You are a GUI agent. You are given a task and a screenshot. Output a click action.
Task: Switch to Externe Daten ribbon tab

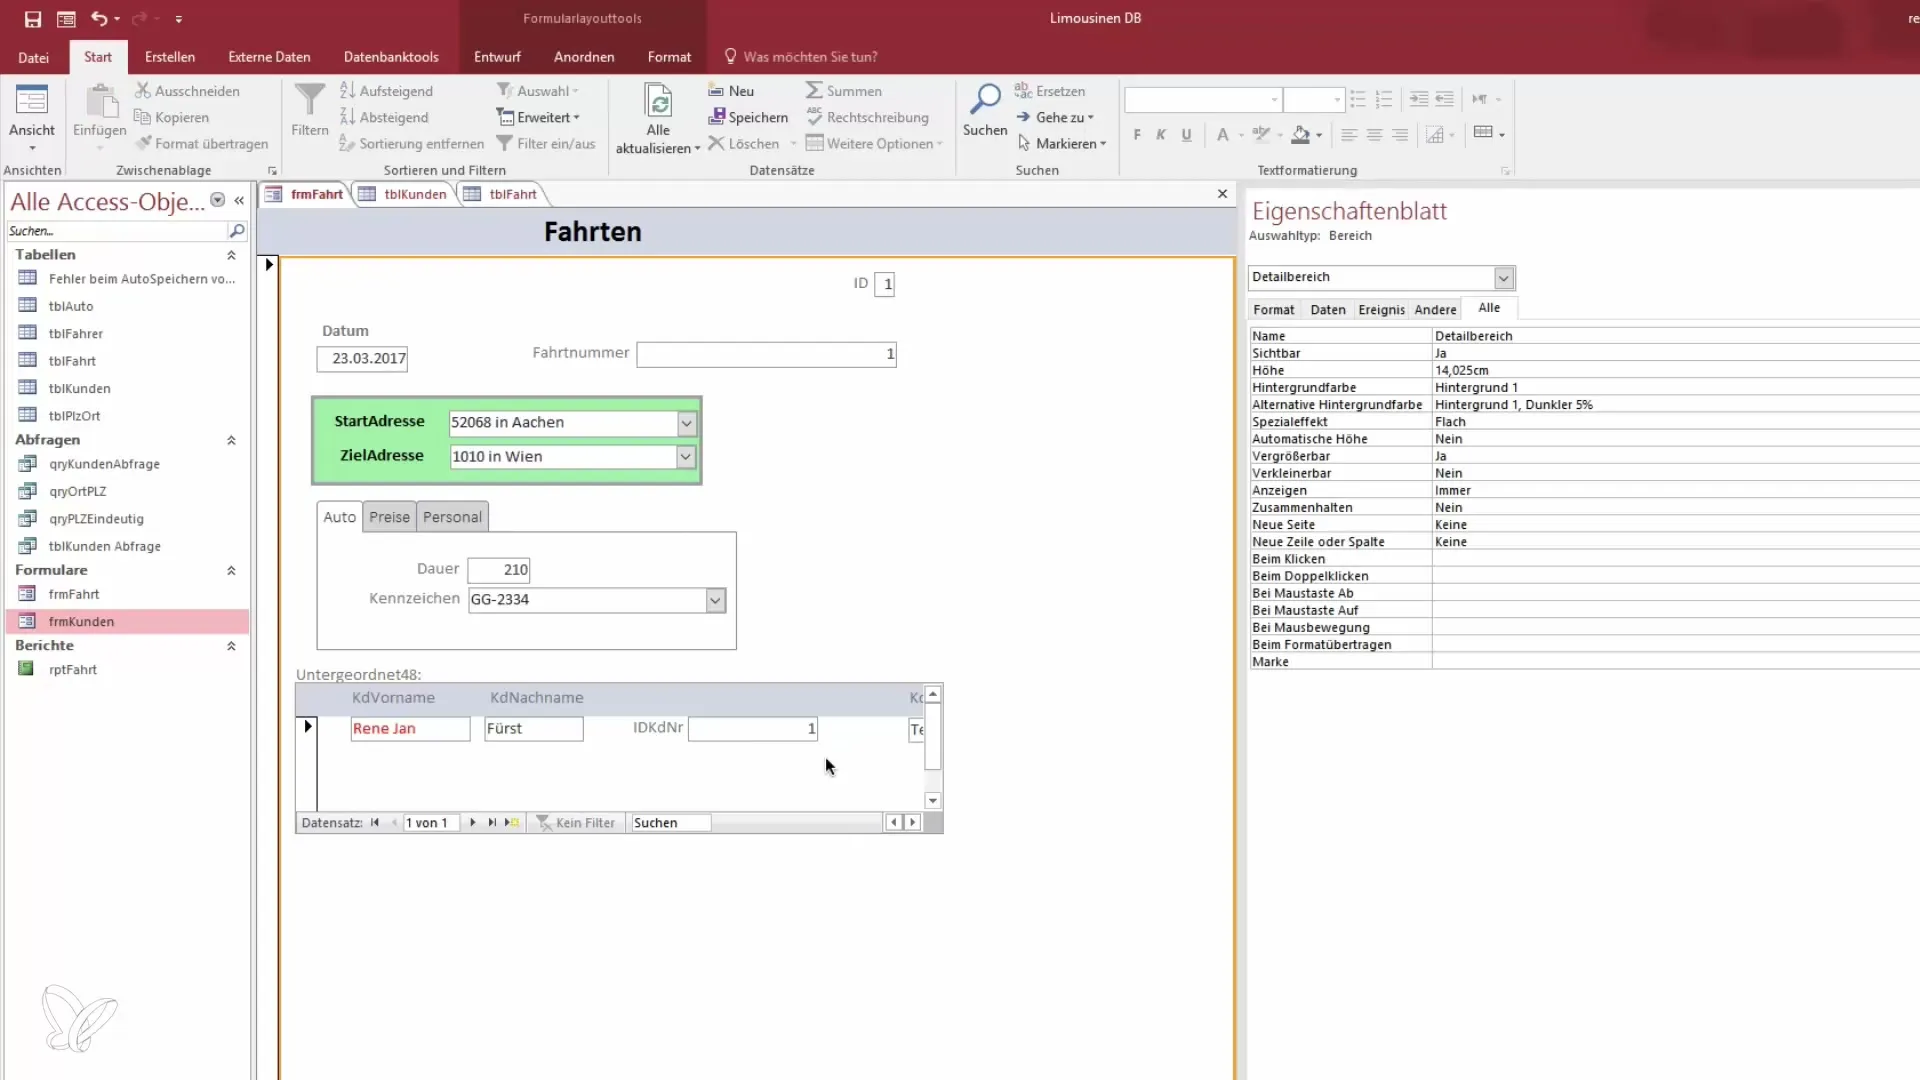[x=269, y=57]
